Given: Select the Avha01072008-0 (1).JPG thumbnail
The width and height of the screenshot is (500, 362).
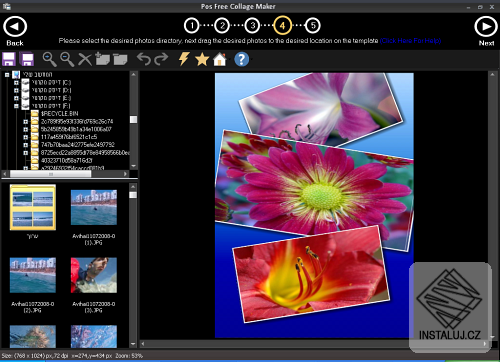Looking at the screenshot, I should [94, 207].
